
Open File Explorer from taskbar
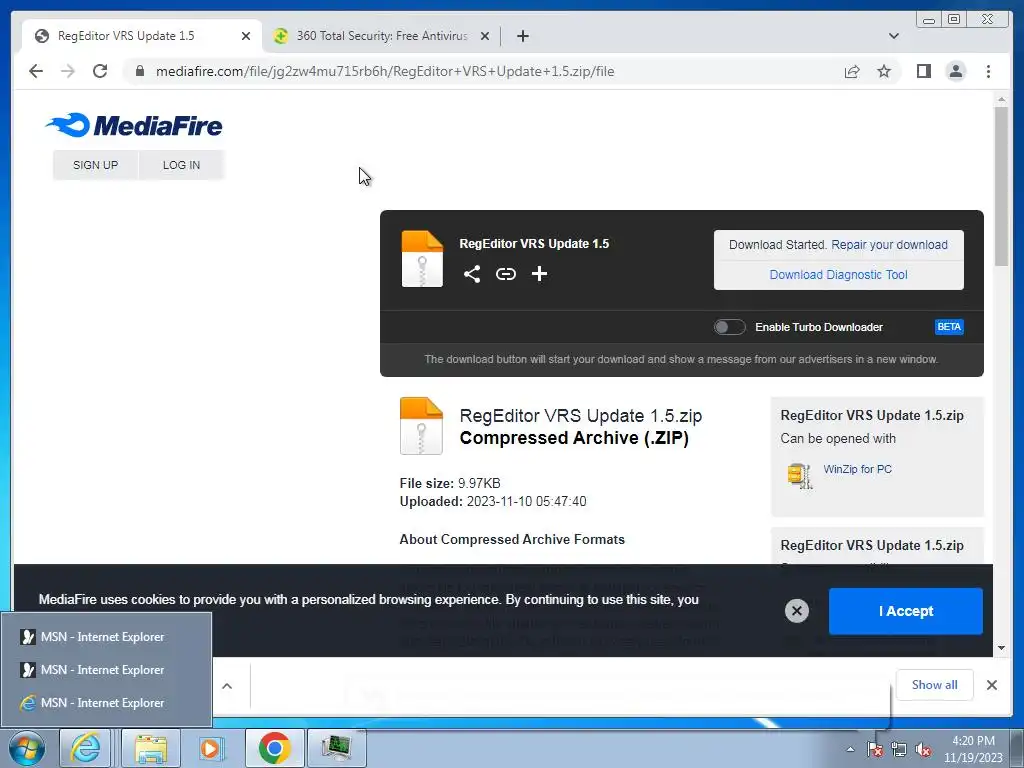150,748
